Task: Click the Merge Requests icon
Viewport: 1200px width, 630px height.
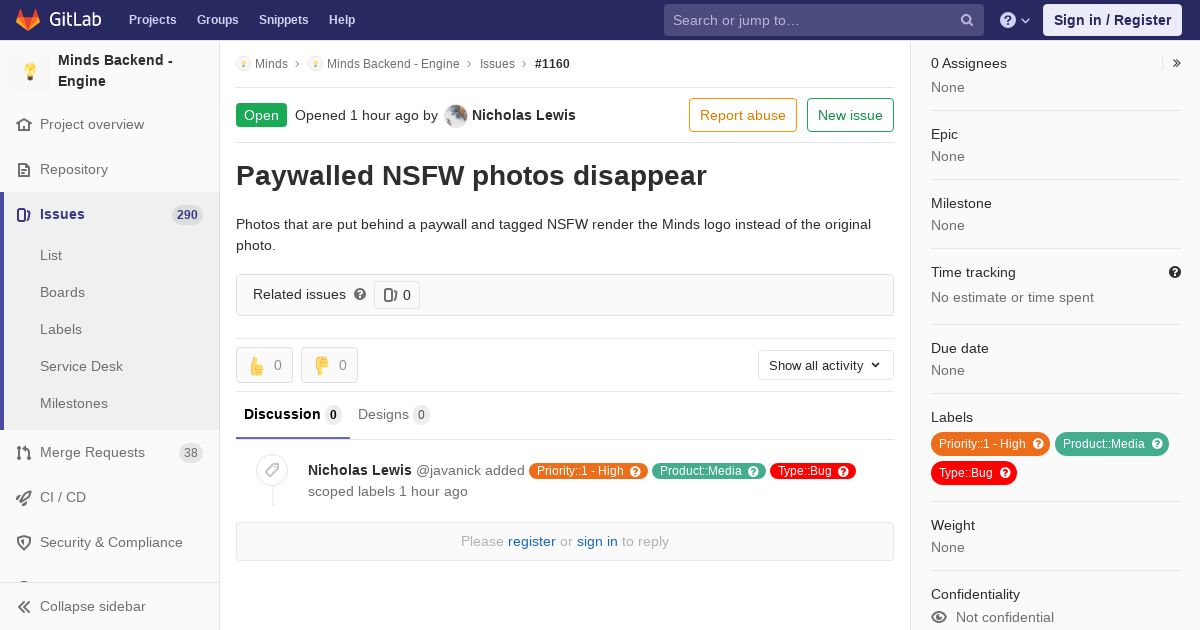Action: [24, 453]
